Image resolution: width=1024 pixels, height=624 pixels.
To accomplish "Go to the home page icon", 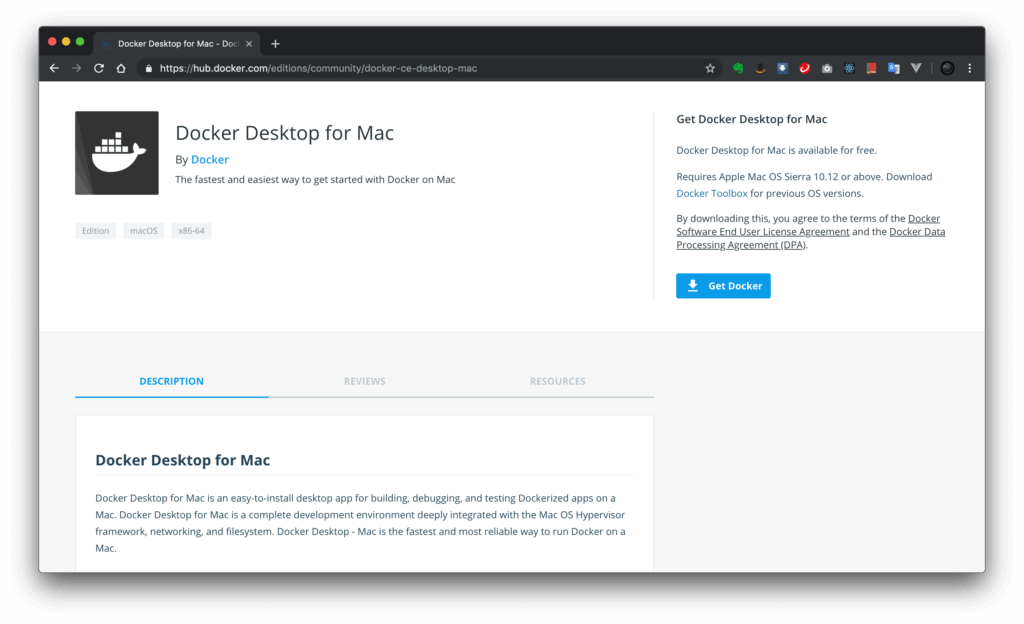I will tap(121, 68).
